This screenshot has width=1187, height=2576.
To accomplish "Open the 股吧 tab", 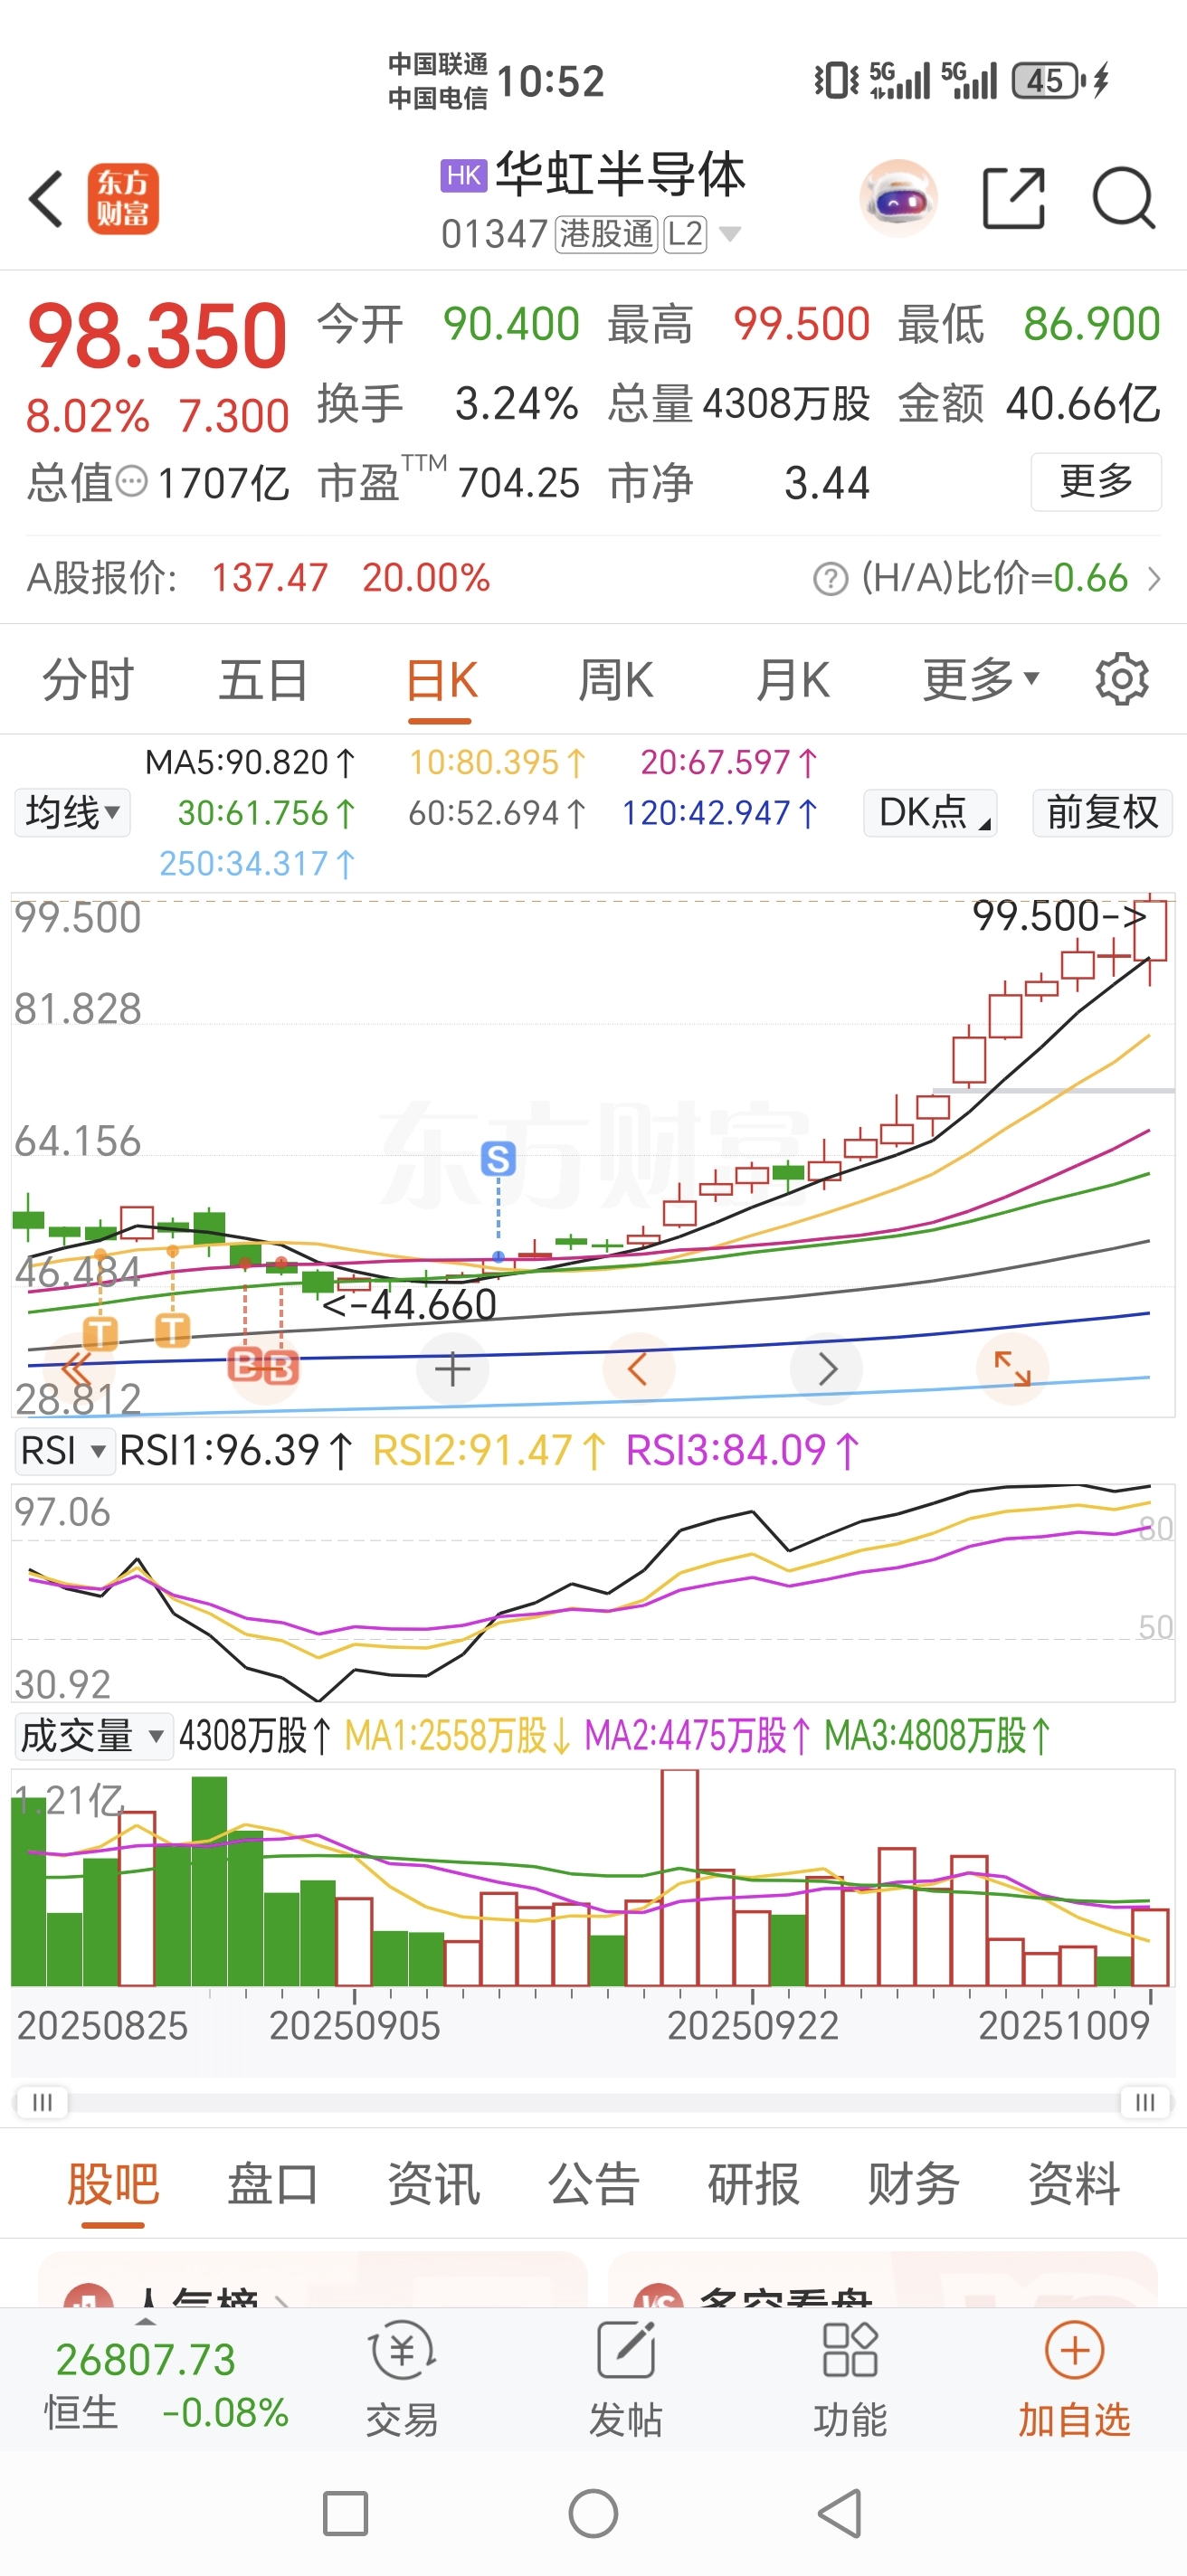I will tap(113, 2185).
